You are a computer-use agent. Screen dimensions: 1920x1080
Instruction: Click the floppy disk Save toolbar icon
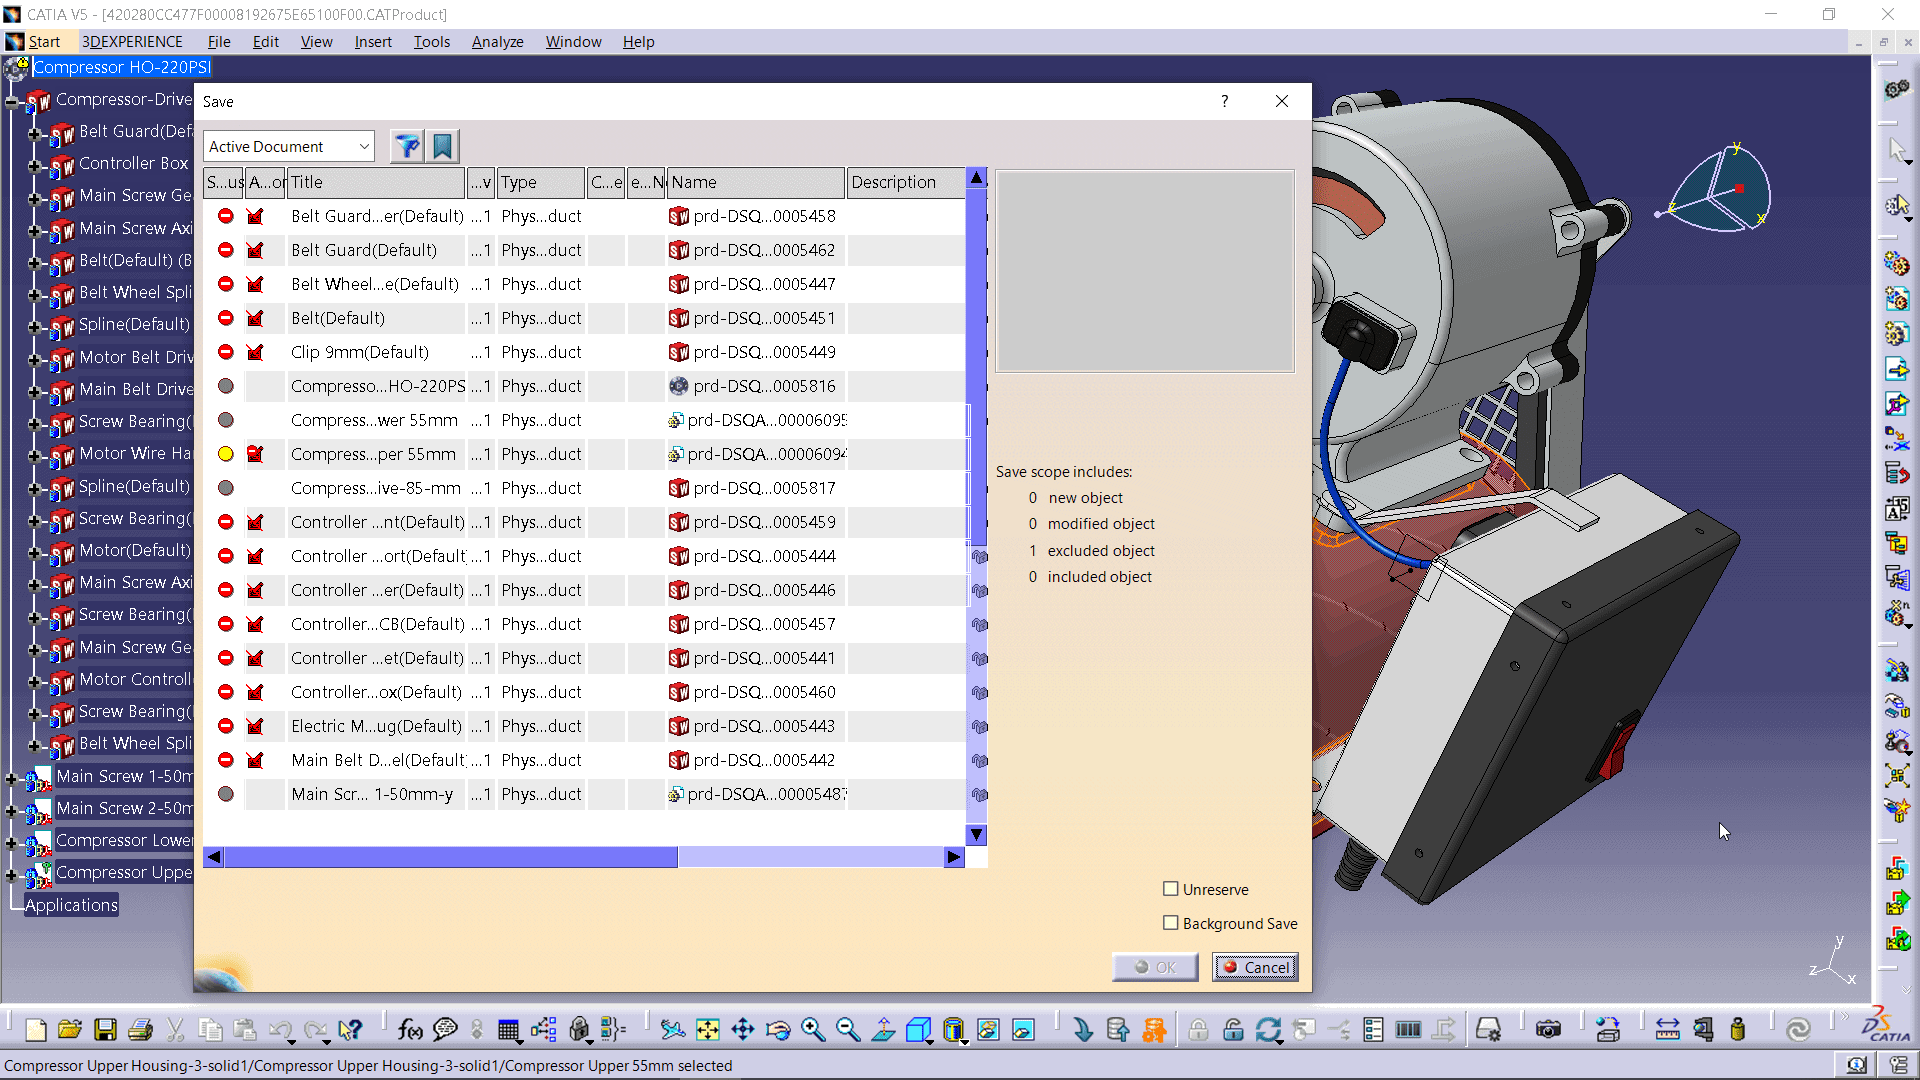coord(105,1029)
